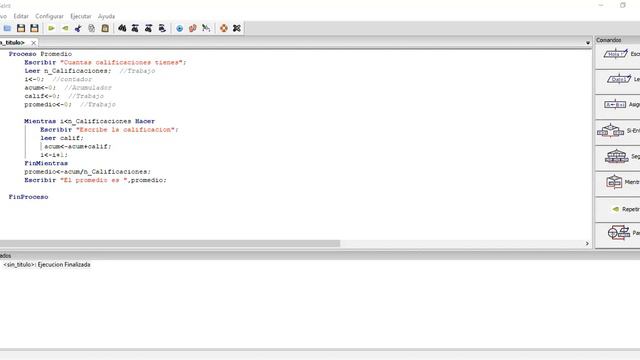640x360 pixels.
Task: Click the horizontal scrollbar right arrow
Action: 587,243
